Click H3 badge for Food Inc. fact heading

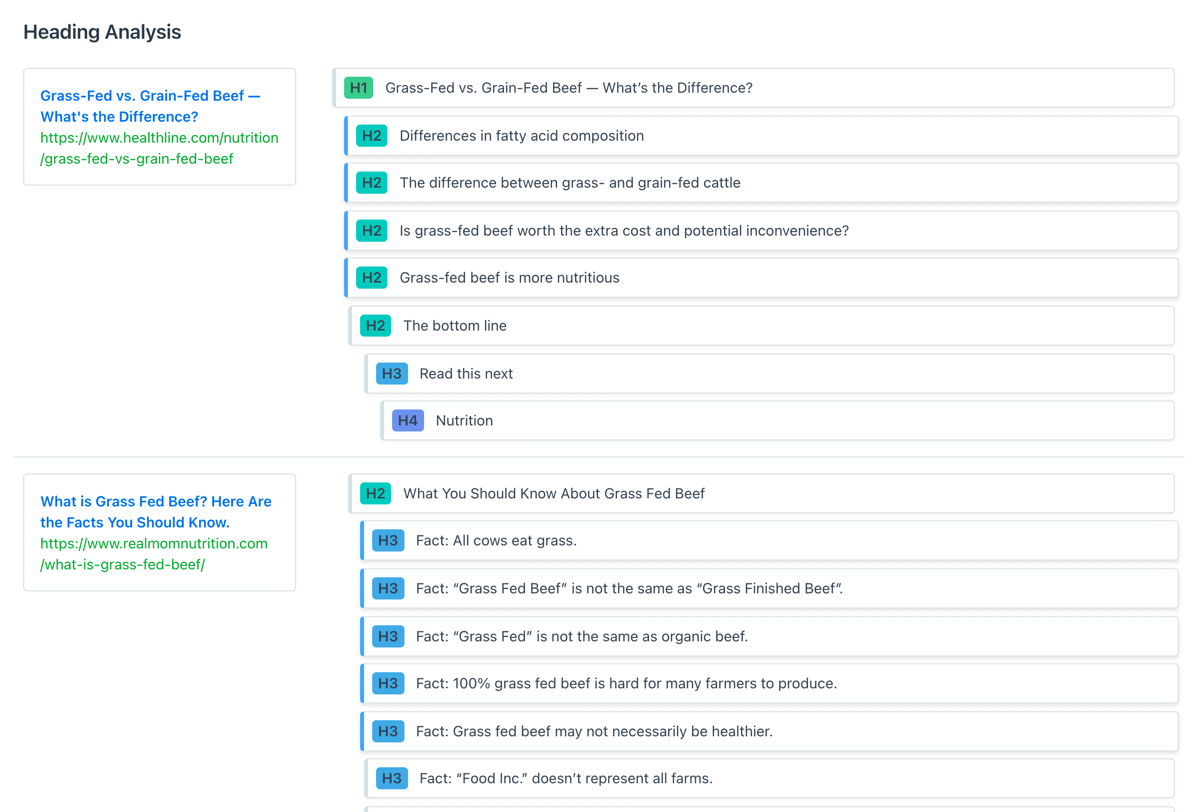pyautogui.click(x=391, y=779)
